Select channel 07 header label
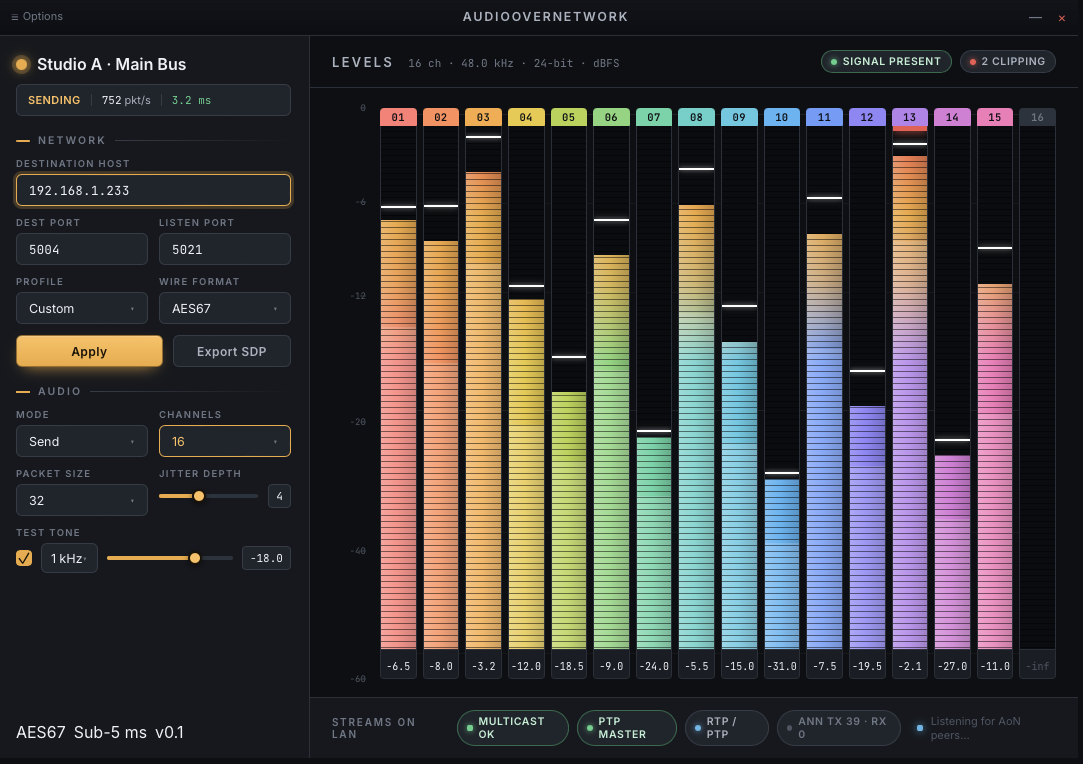Image resolution: width=1083 pixels, height=764 pixels. tap(653, 117)
